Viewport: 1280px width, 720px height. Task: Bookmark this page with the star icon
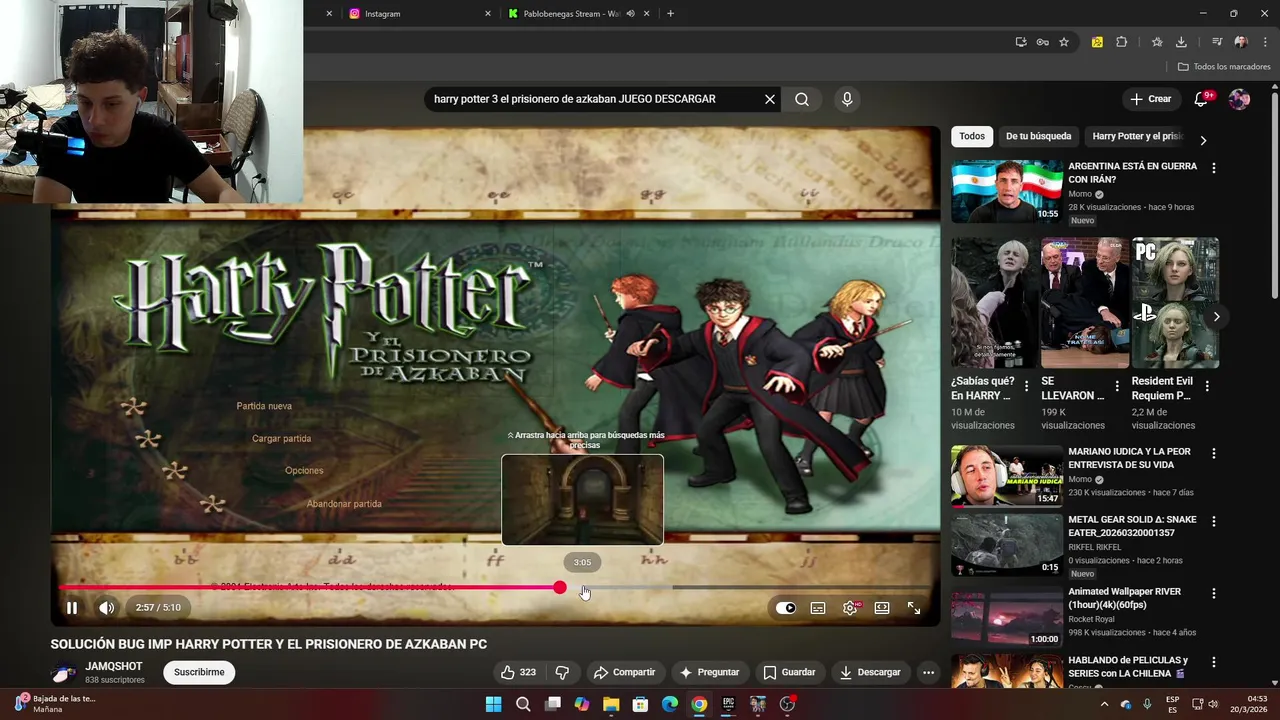pyautogui.click(x=1064, y=42)
